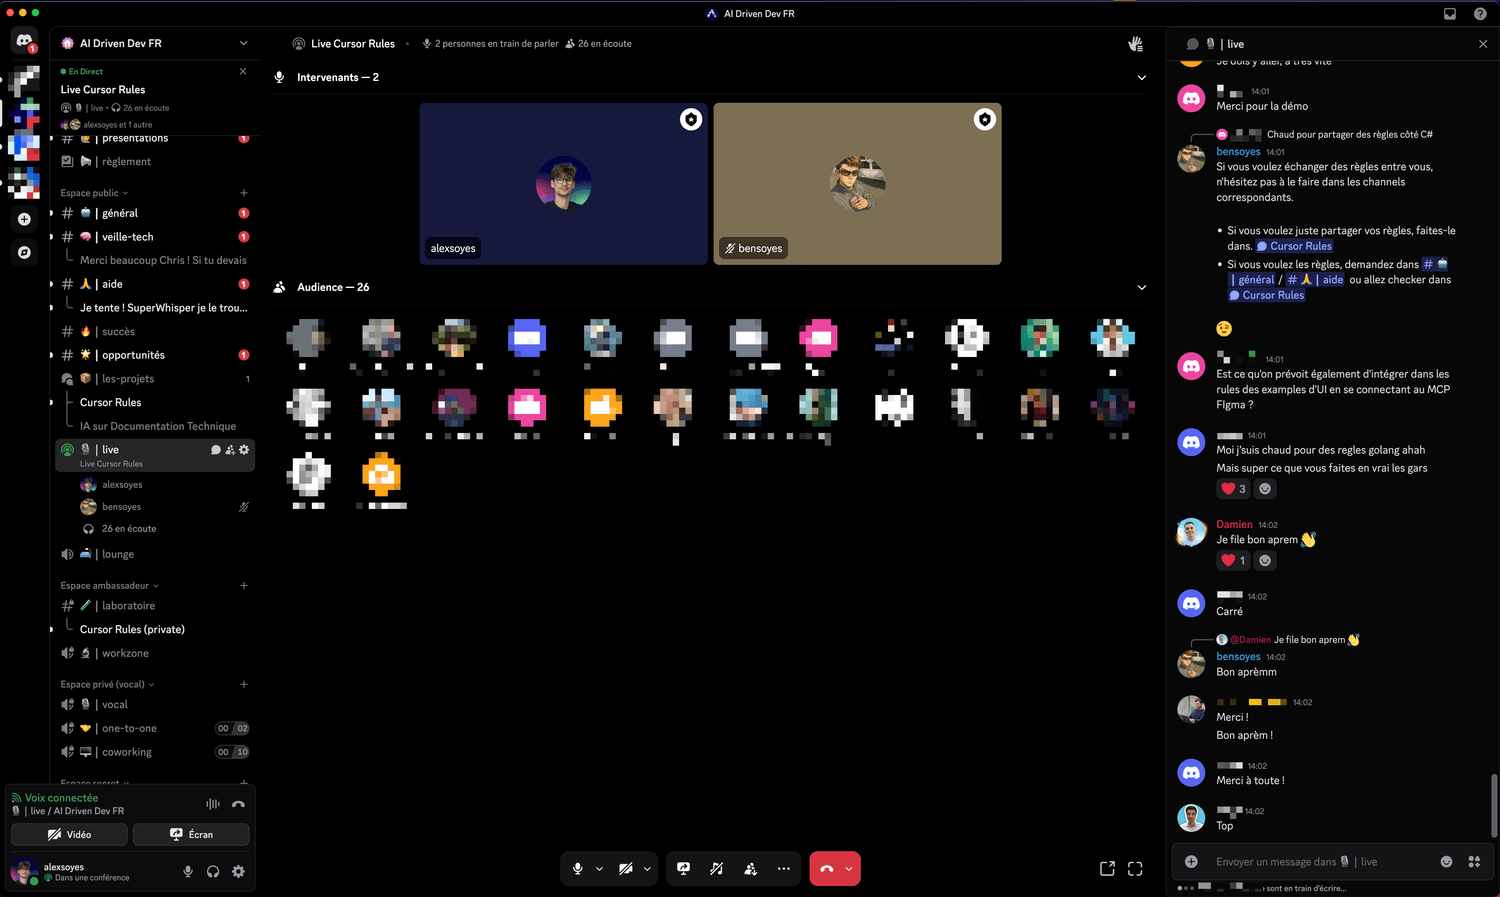The height and width of the screenshot is (897, 1500).
Task: Open the emoji picker in message box
Action: click(1446, 861)
